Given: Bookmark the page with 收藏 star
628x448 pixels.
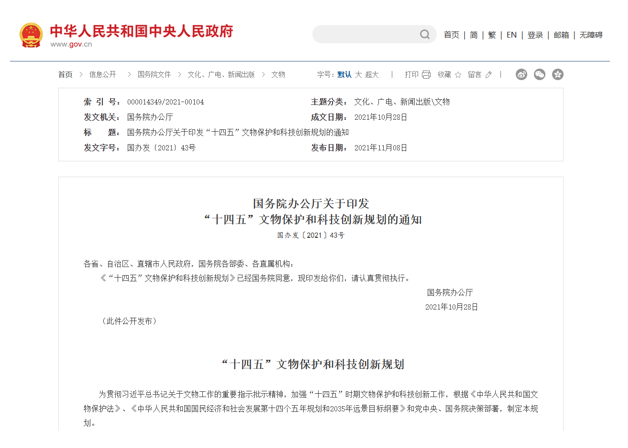Looking at the screenshot, I should 447,74.
